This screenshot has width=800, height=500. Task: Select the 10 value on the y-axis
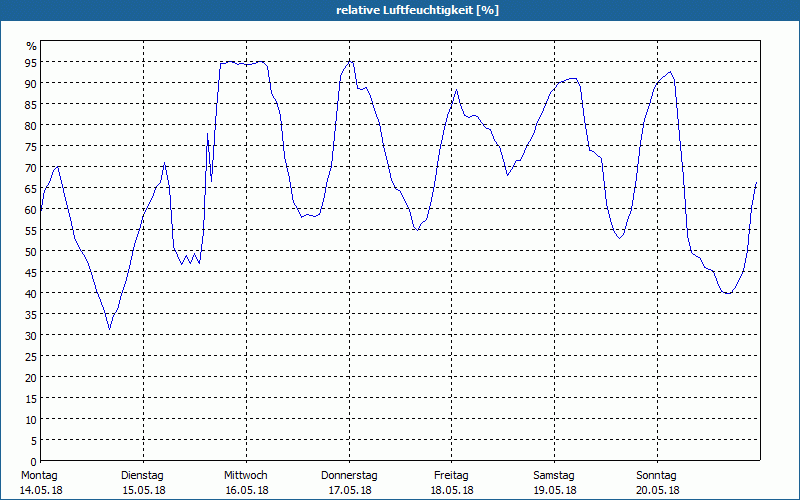(x=31, y=420)
